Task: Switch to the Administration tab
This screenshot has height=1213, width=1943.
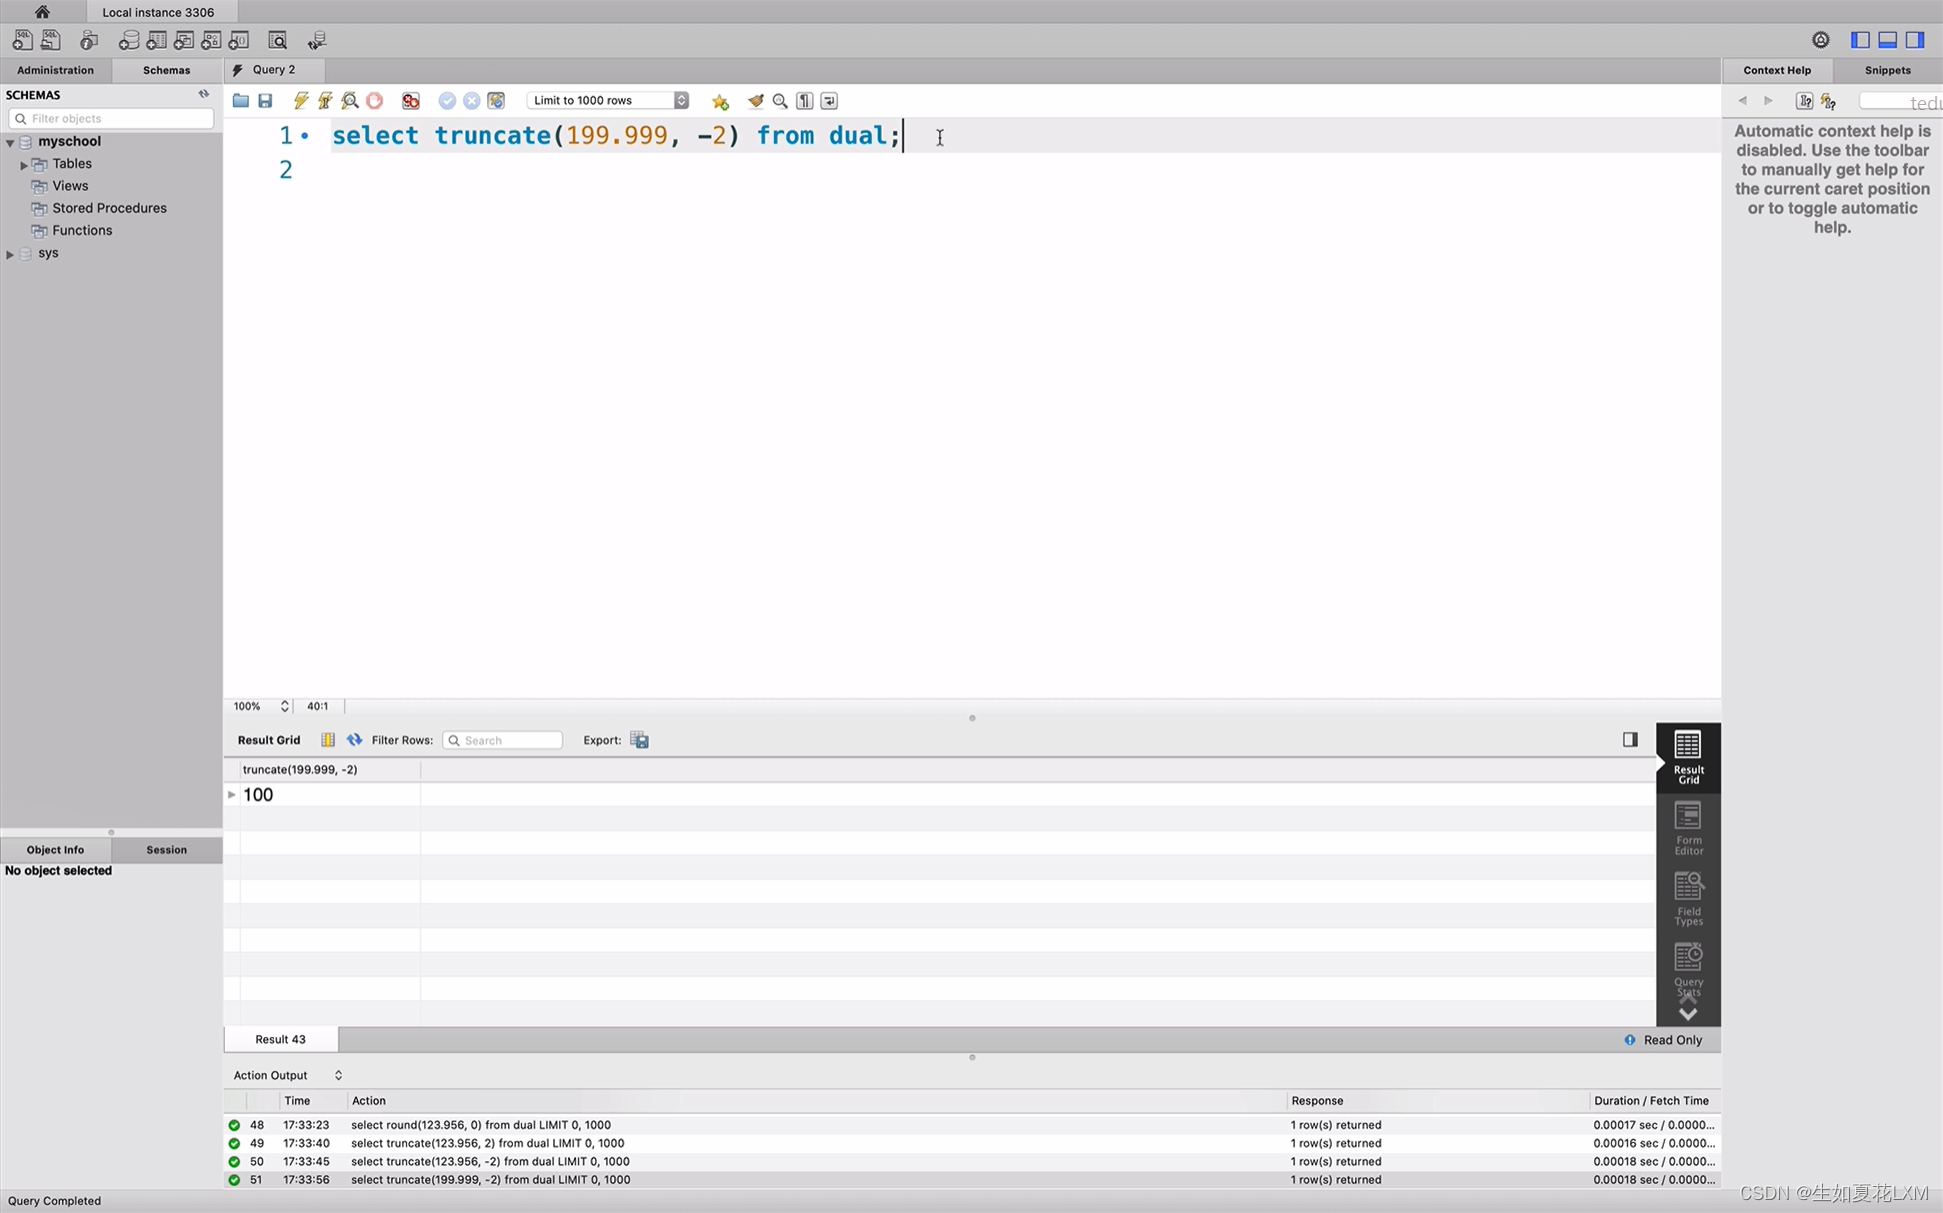Action: coord(55,70)
